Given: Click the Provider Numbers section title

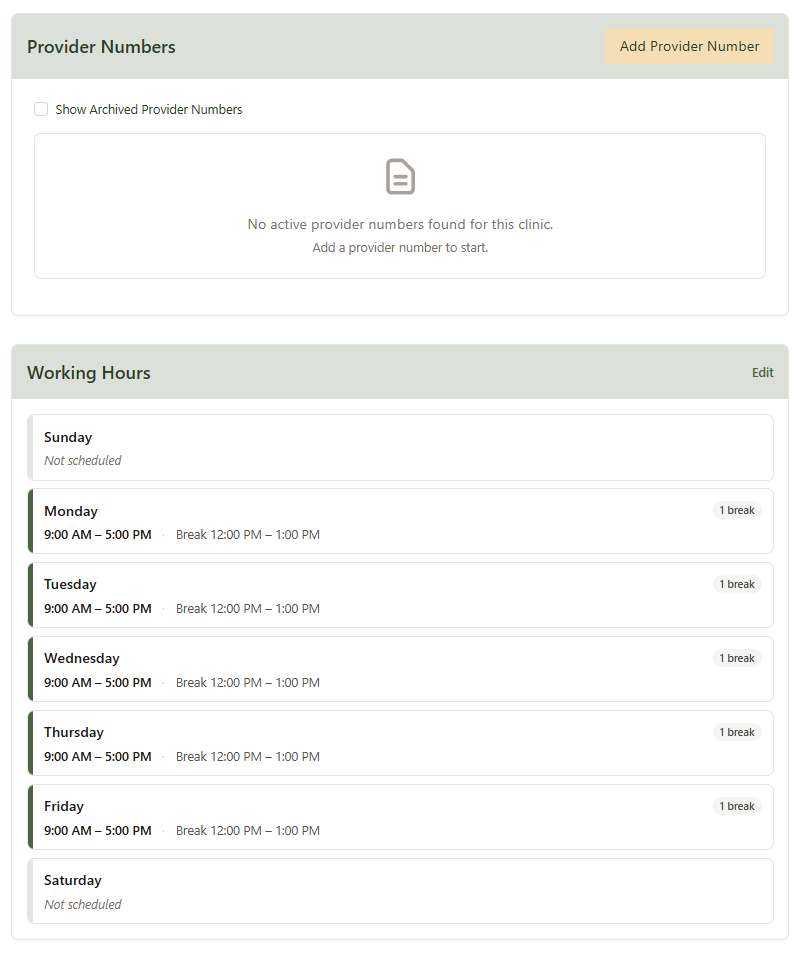Looking at the screenshot, I should pyautogui.click(x=101, y=47).
